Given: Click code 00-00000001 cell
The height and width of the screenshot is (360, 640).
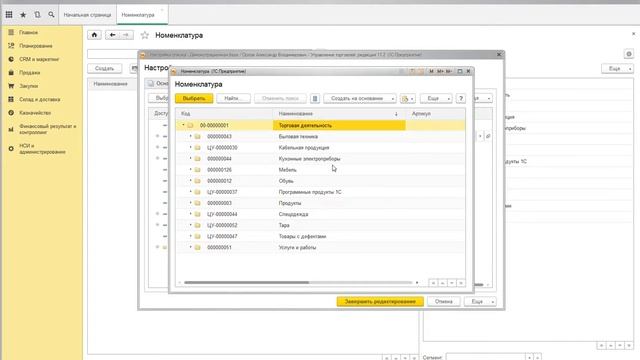Looking at the screenshot, I should (214, 125).
